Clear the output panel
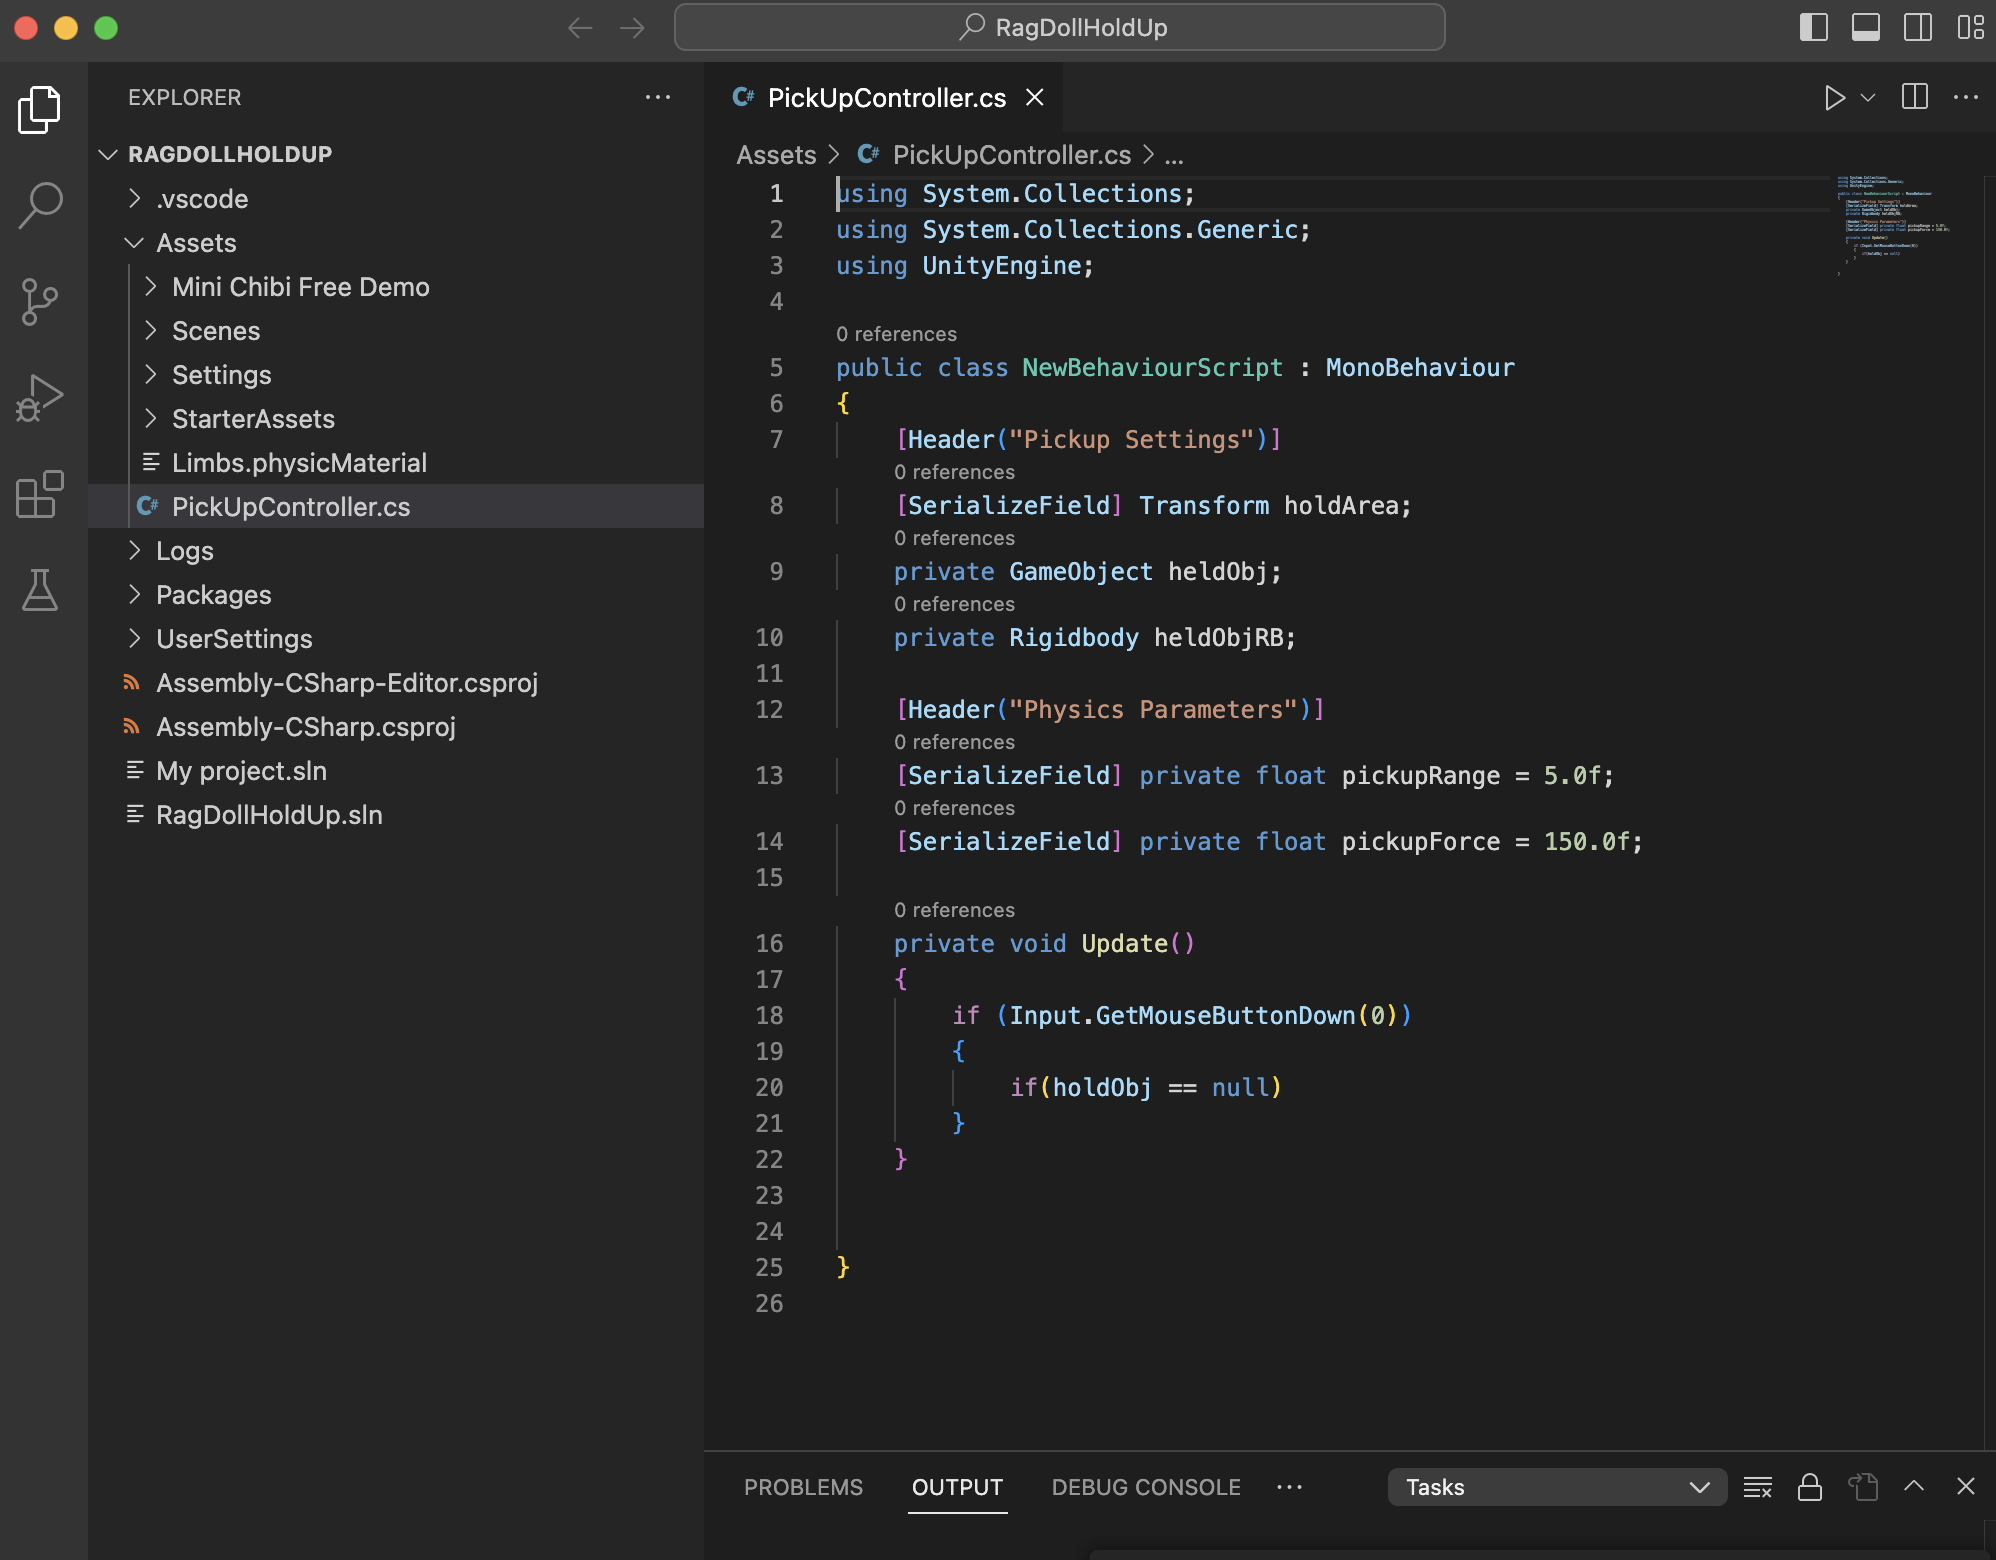This screenshot has height=1560, width=1996. click(1757, 1487)
